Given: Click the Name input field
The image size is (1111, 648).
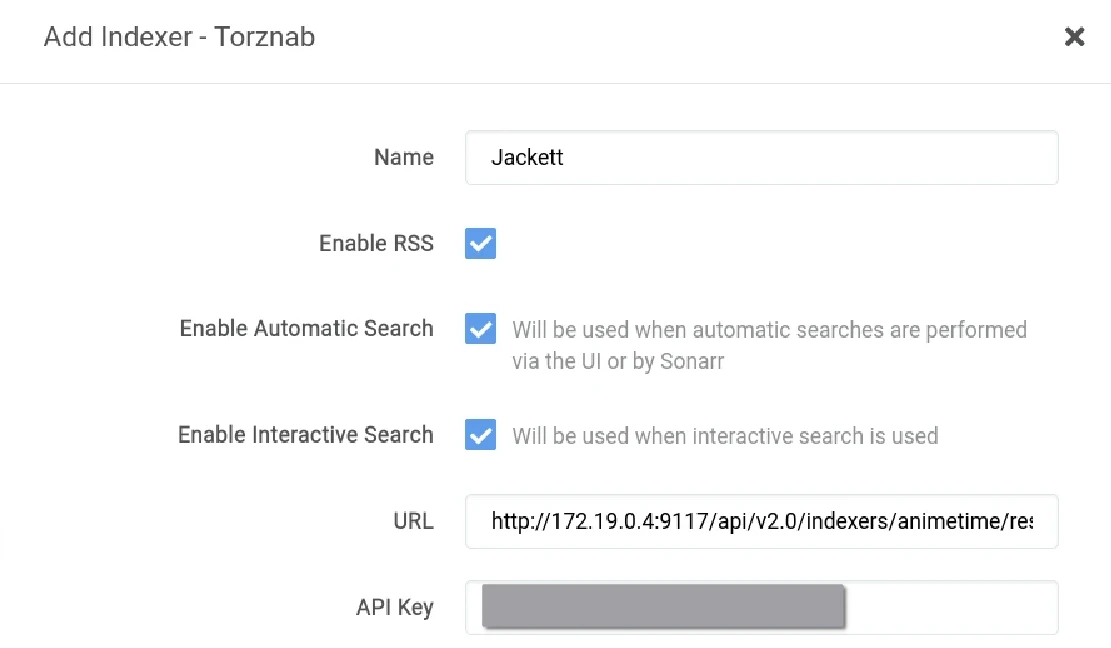Looking at the screenshot, I should pos(760,158).
